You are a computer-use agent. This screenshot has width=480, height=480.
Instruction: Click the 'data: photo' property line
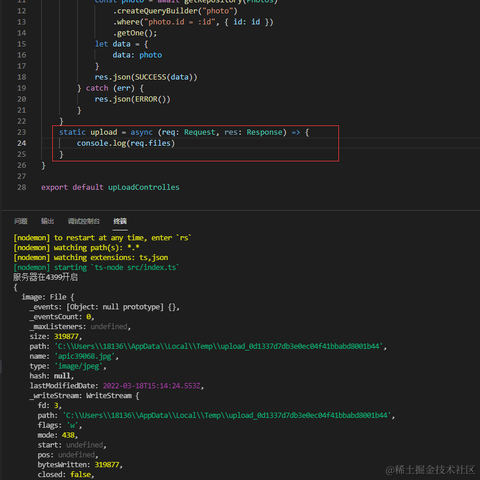pyautogui.click(x=137, y=55)
